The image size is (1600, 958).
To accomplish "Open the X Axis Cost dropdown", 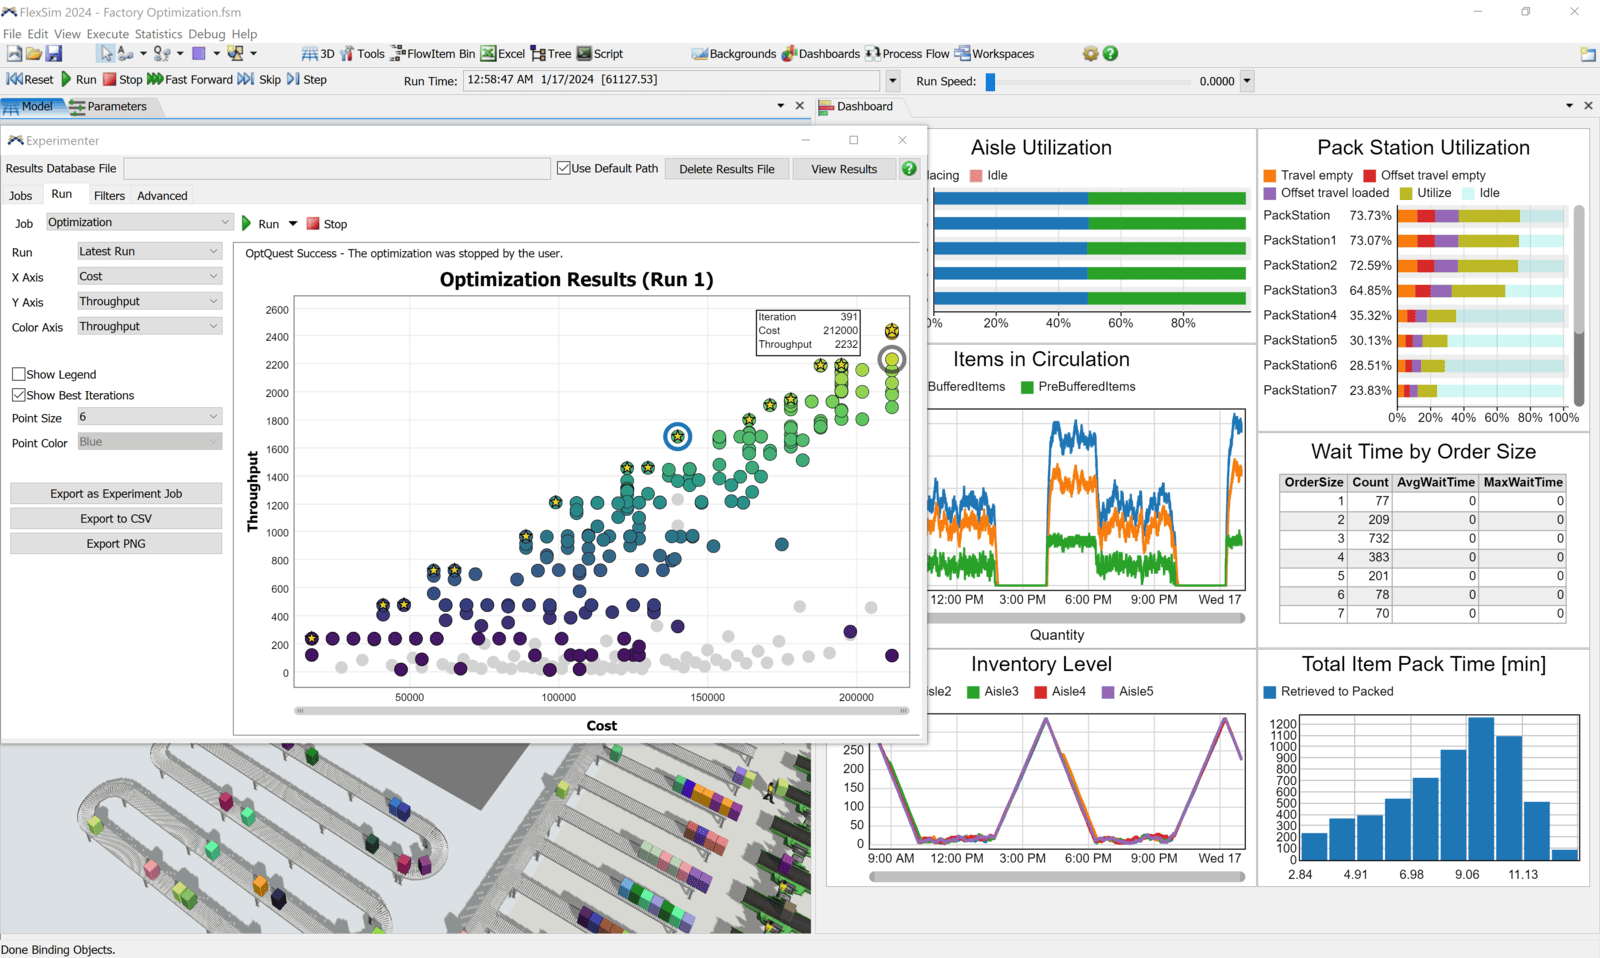I will (x=149, y=277).
